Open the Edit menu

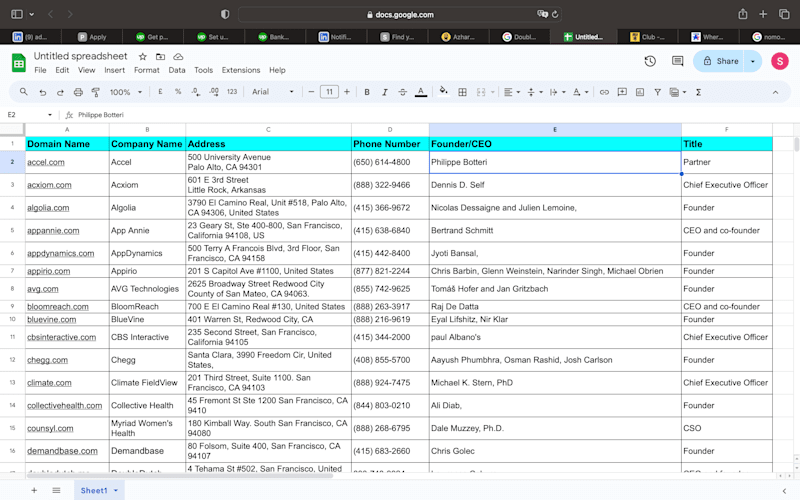[62, 70]
